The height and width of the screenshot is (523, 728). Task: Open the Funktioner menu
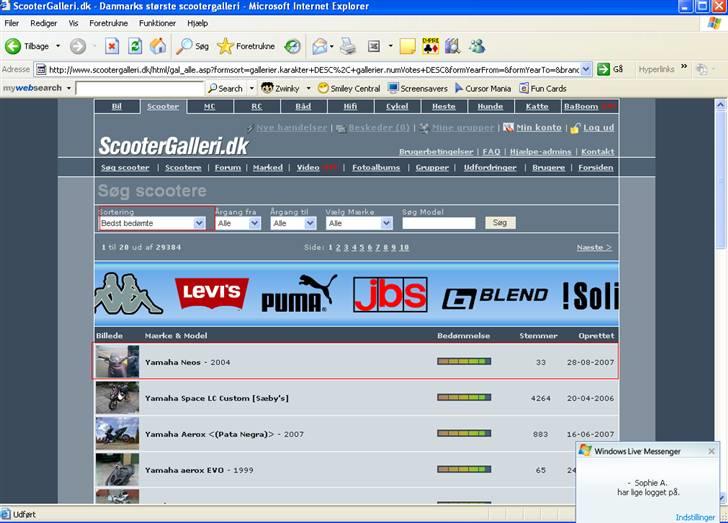157,22
